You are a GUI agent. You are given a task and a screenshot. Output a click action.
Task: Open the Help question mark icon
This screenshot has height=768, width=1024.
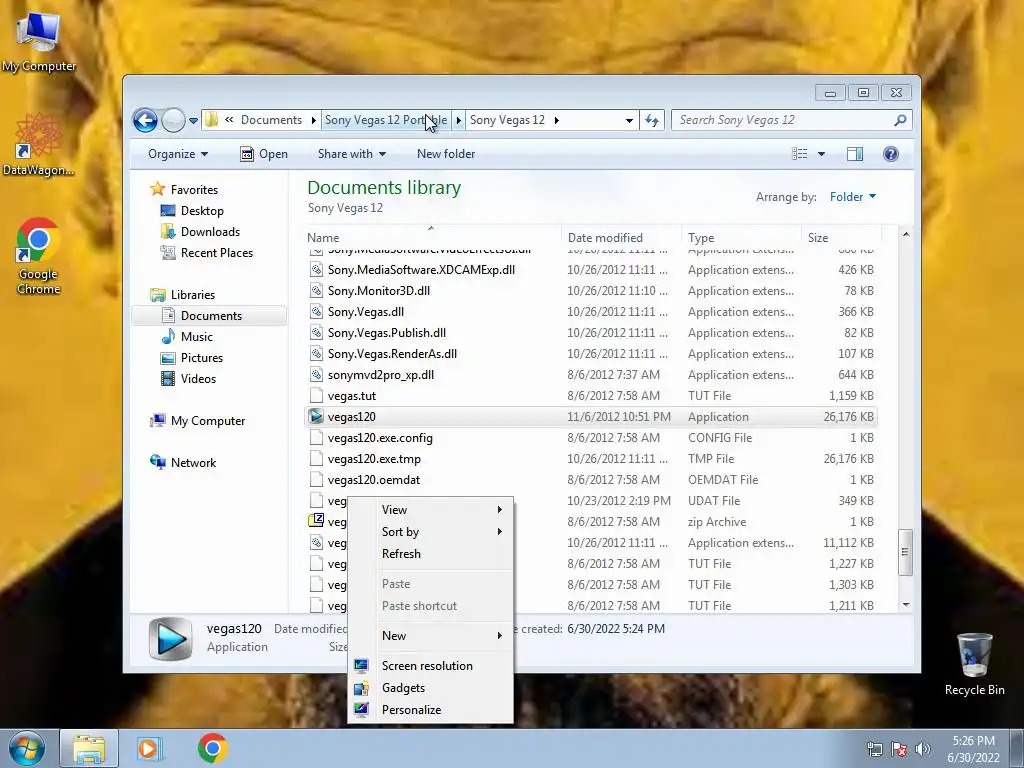click(891, 154)
